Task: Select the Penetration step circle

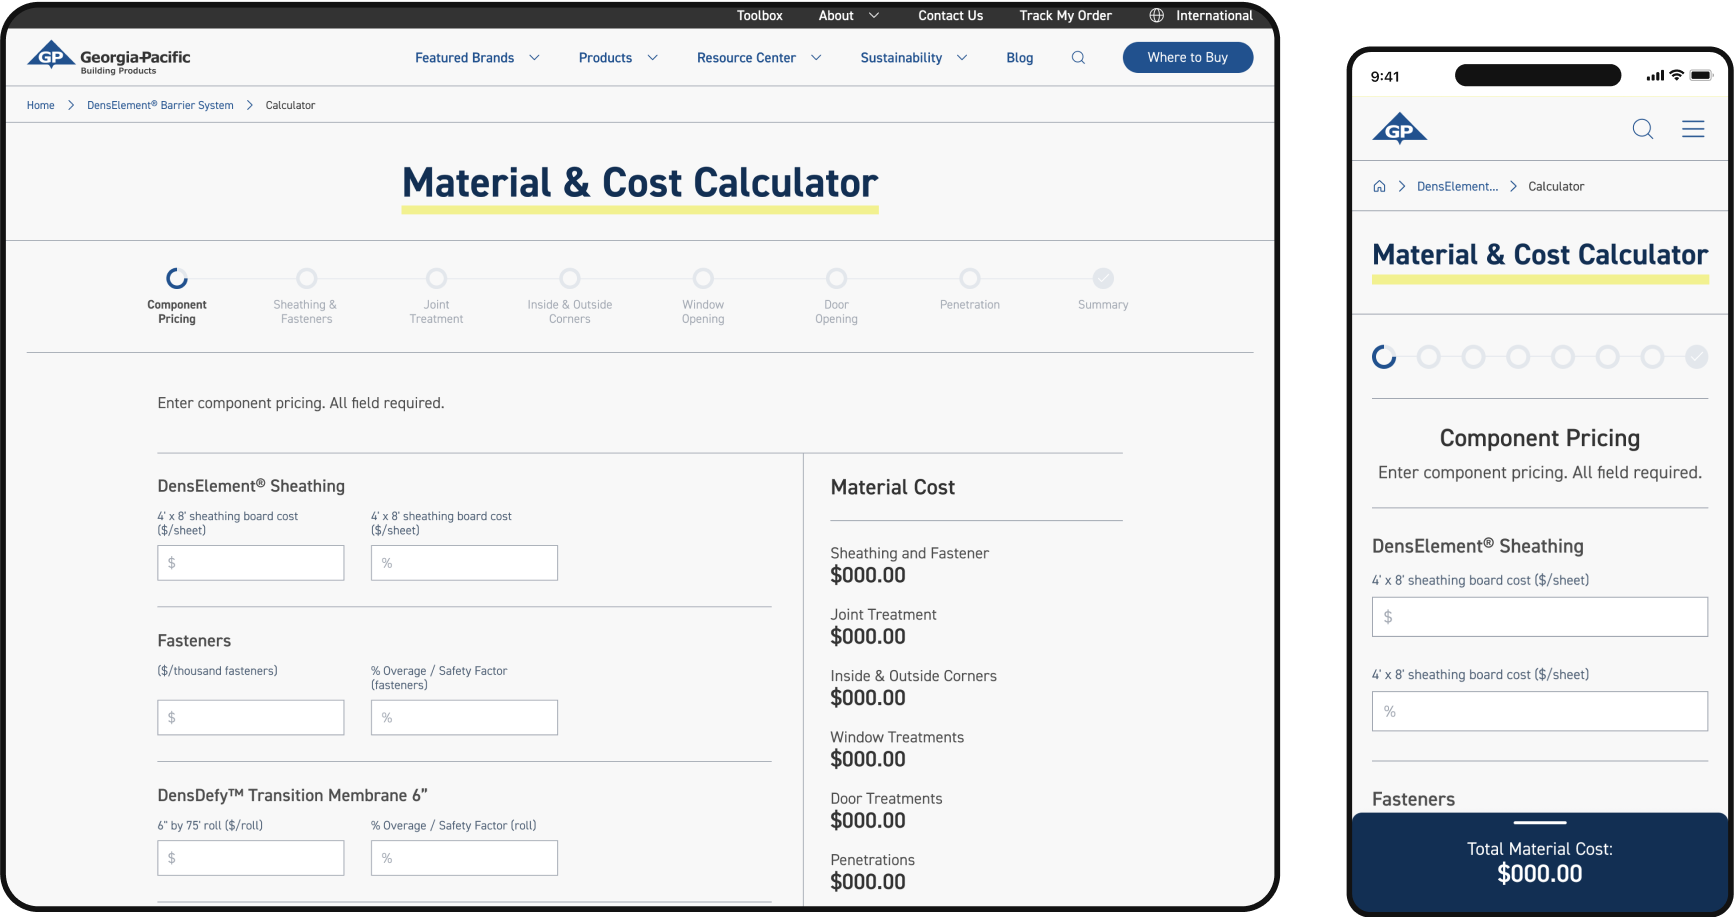Action: [970, 278]
